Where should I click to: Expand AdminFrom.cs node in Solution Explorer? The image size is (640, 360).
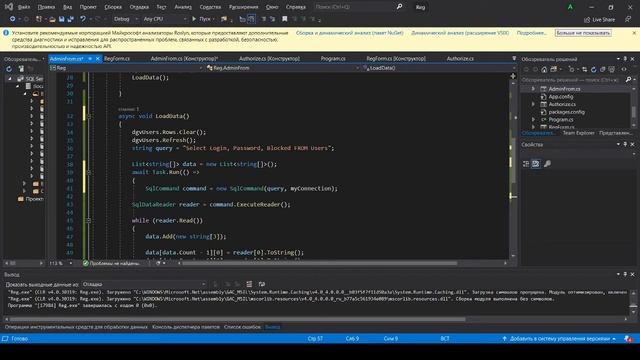click(x=533, y=89)
